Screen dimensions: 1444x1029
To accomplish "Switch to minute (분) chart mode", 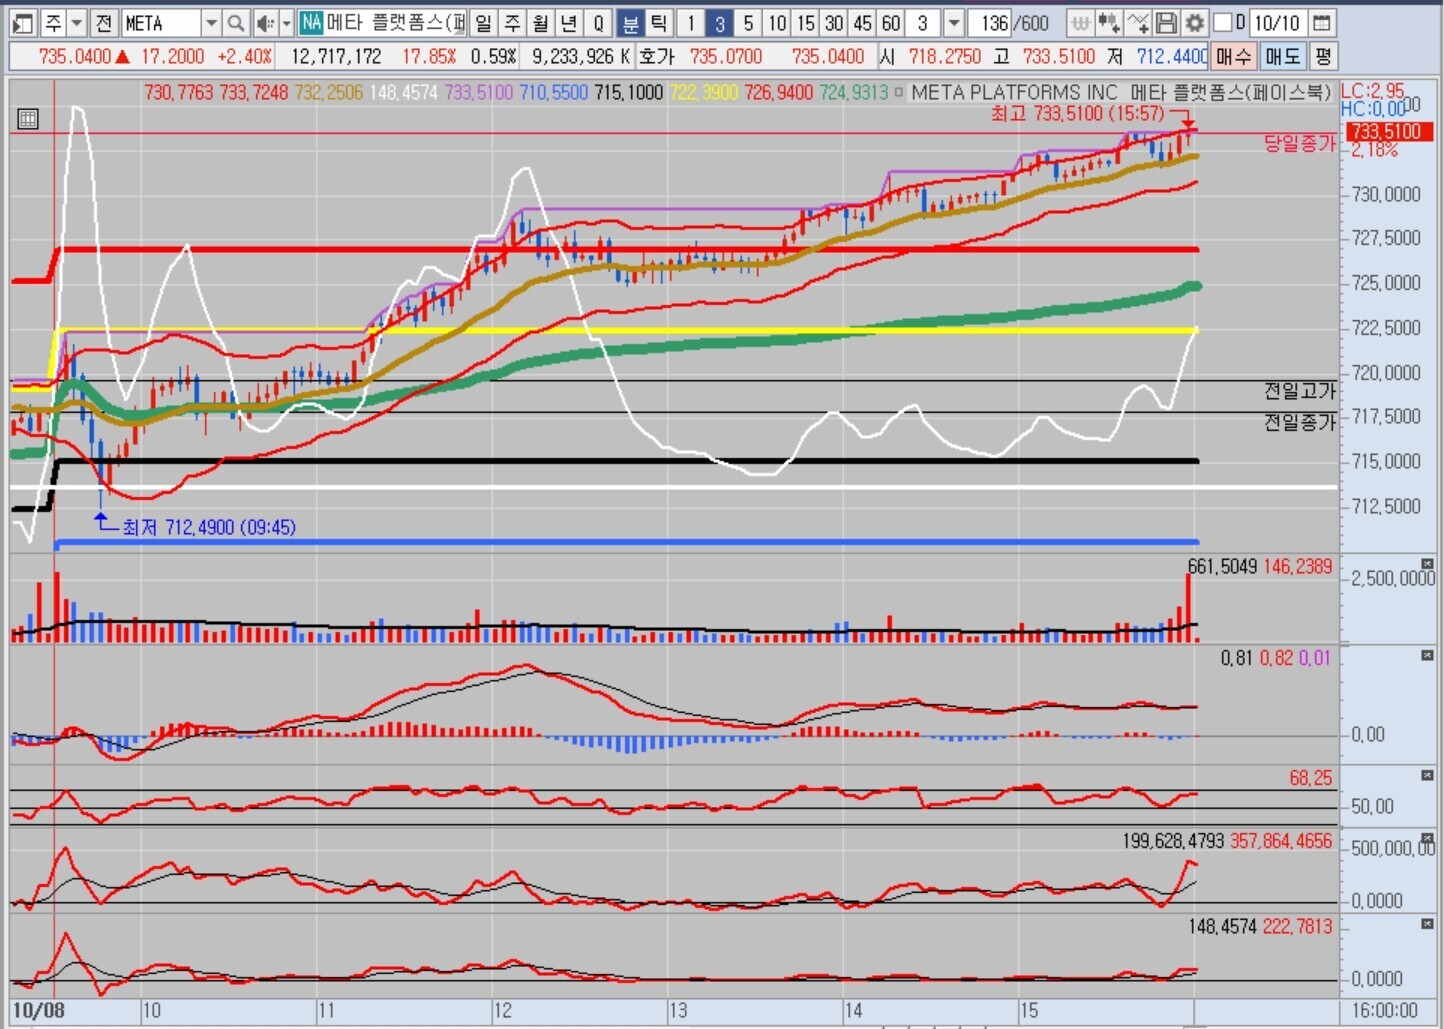I will pyautogui.click(x=630, y=22).
